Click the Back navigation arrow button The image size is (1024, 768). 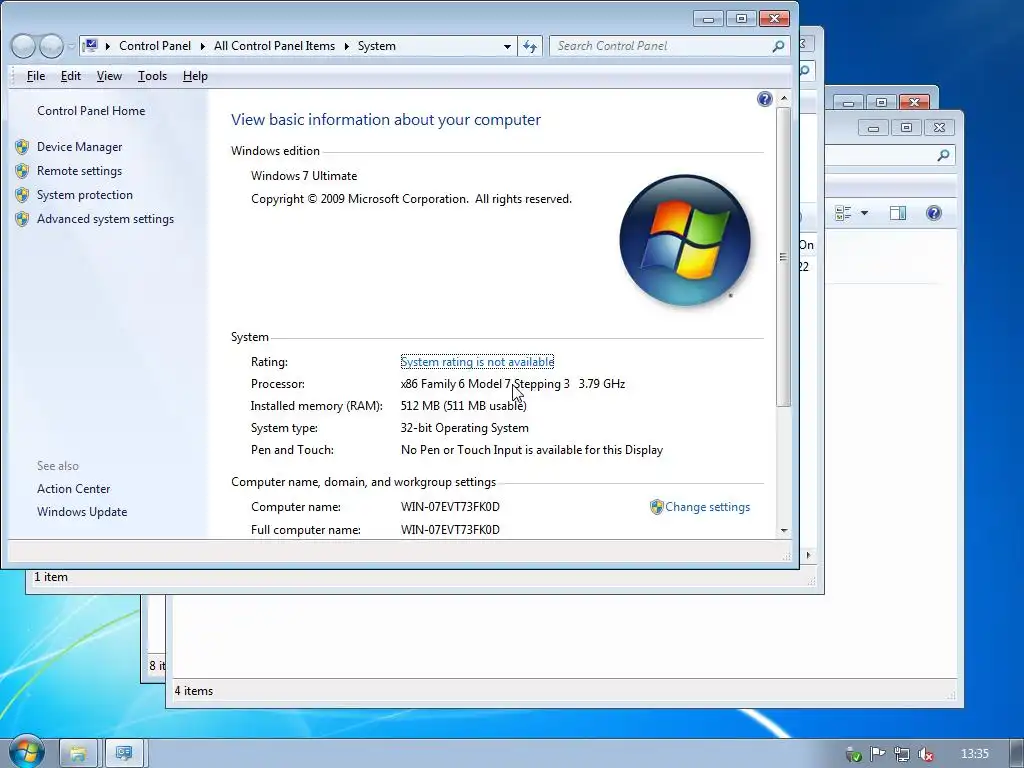point(23,46)
